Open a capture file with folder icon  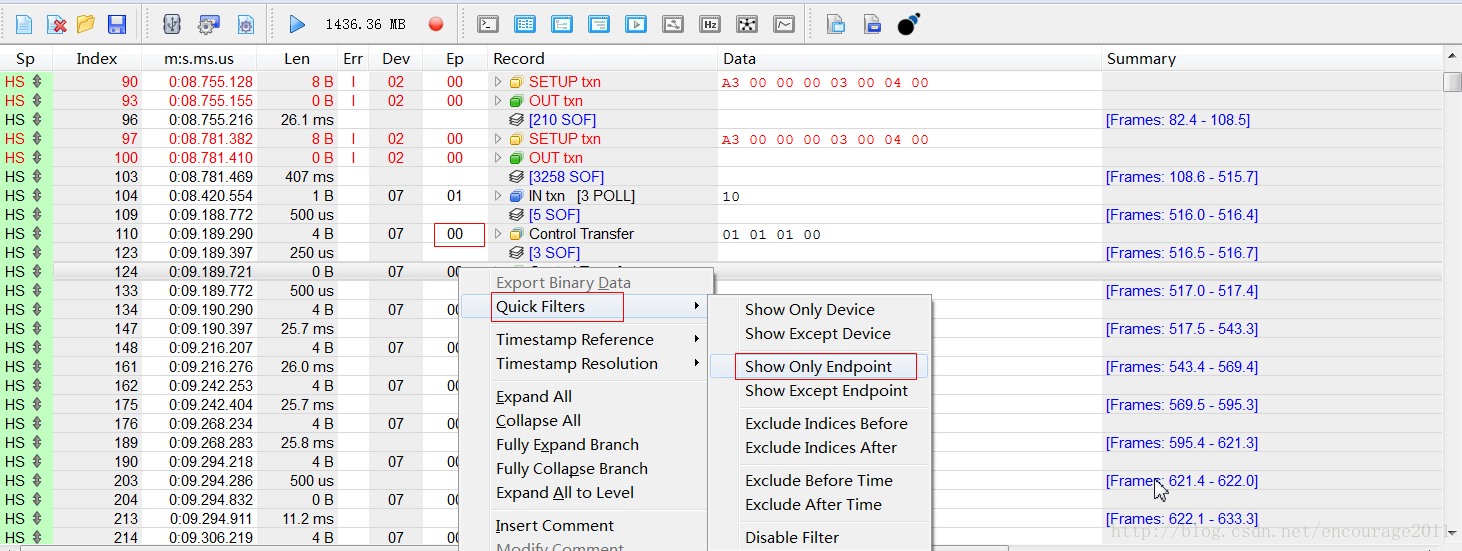(x=86, y=24)
